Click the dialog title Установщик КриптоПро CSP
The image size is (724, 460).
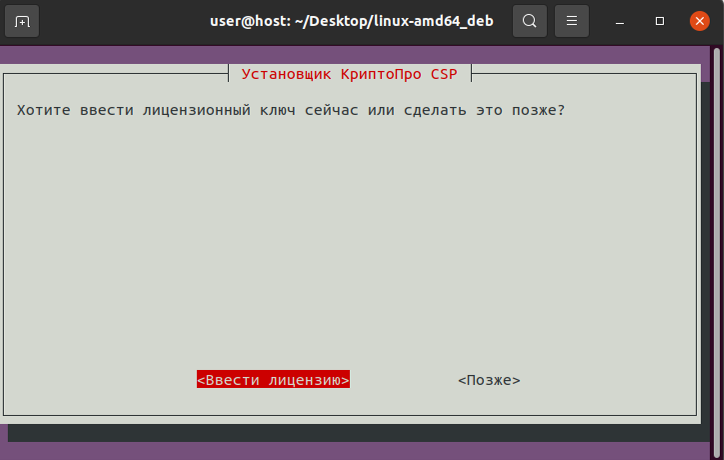[349, 74]
